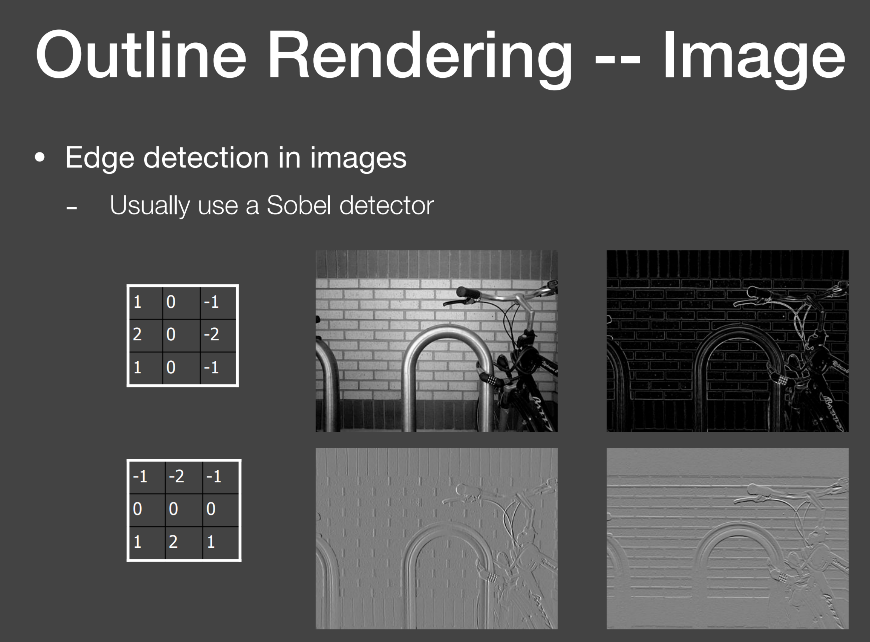This screenshot has width=870, height=642.
Task: Open the gray horizontal-edge embossed image
Action: 727,538
